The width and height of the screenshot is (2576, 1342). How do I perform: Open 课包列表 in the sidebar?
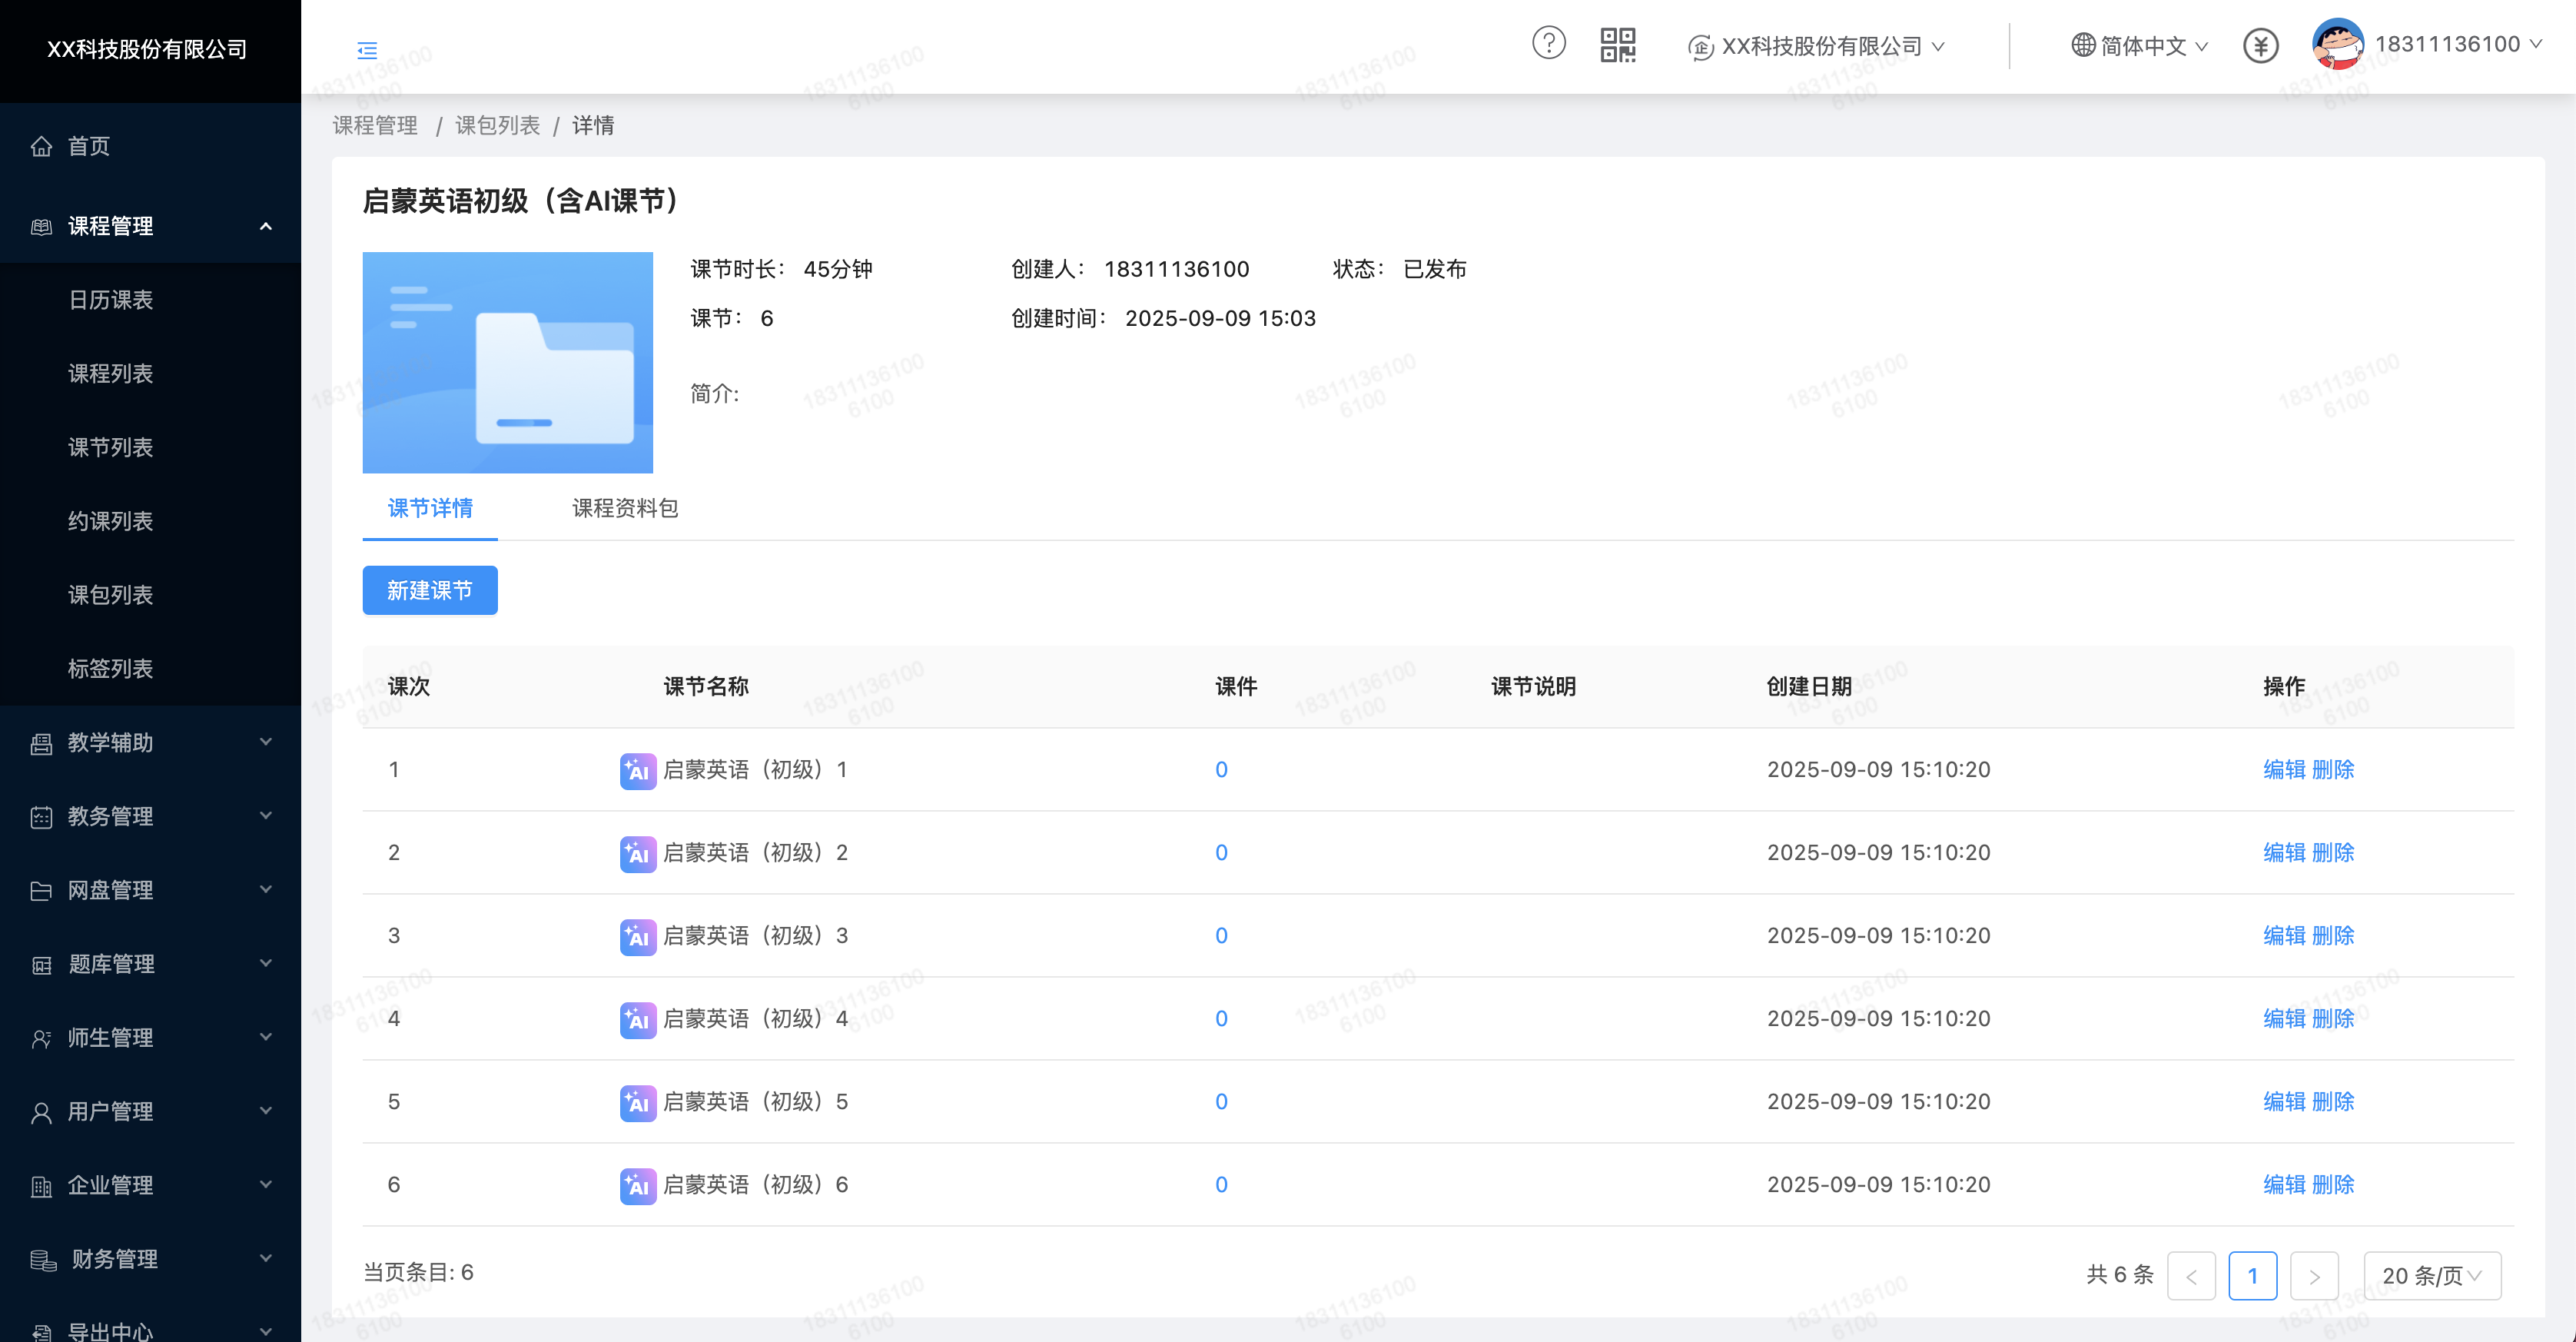[110, 595]
